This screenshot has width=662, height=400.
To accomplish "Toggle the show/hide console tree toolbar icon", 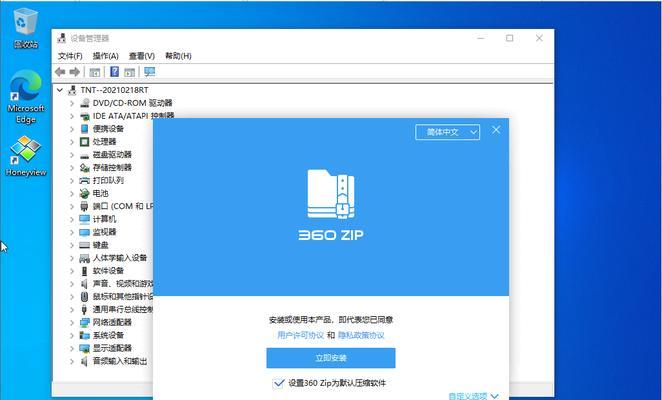I will [95, 72].
